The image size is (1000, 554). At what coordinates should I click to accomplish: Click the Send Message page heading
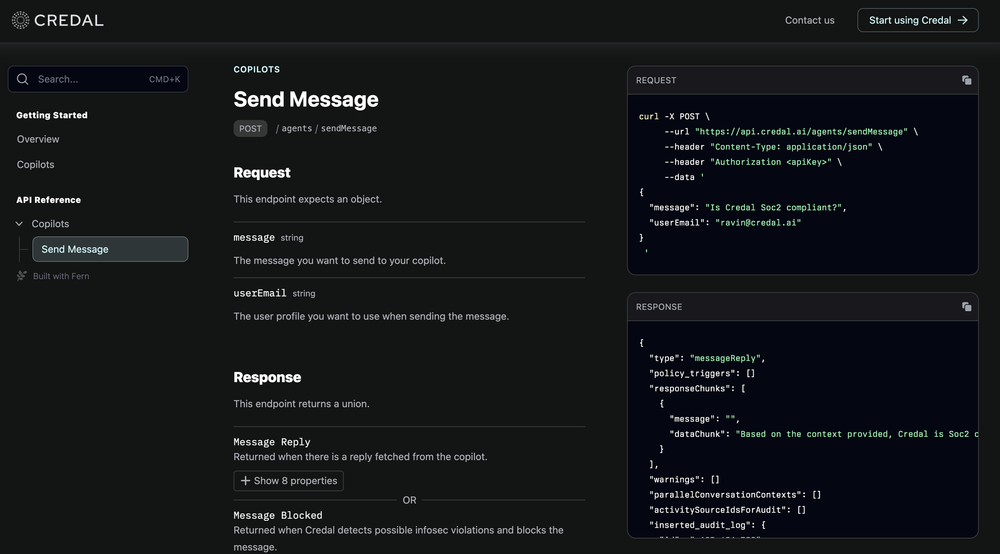306,99
